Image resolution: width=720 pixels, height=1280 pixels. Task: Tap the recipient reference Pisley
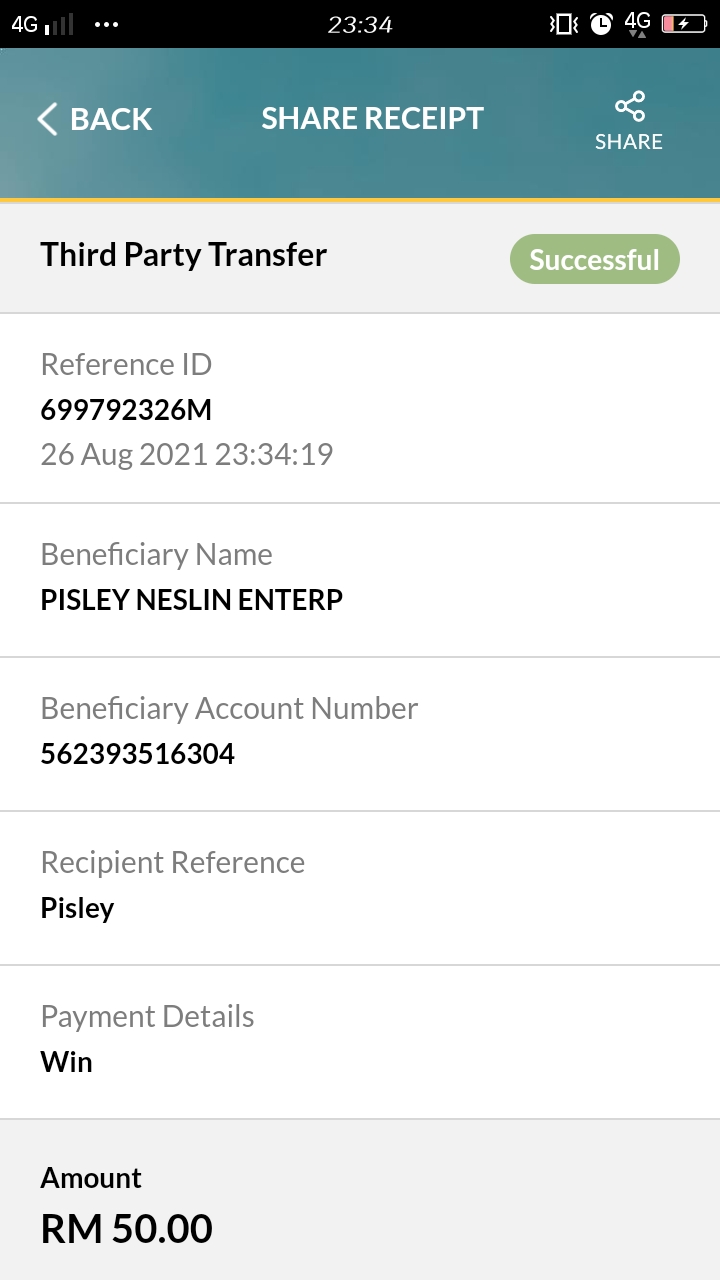(78, 908)
